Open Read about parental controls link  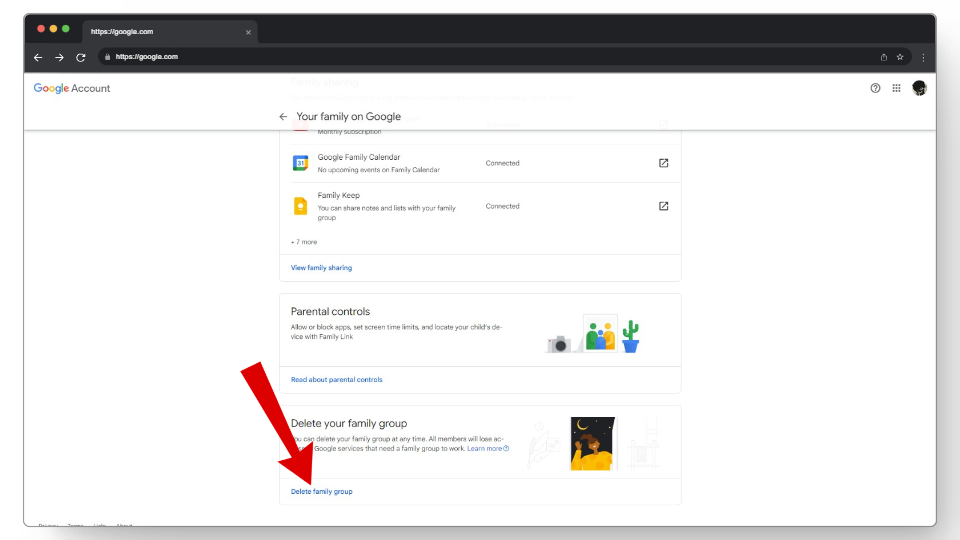[337, 380]
